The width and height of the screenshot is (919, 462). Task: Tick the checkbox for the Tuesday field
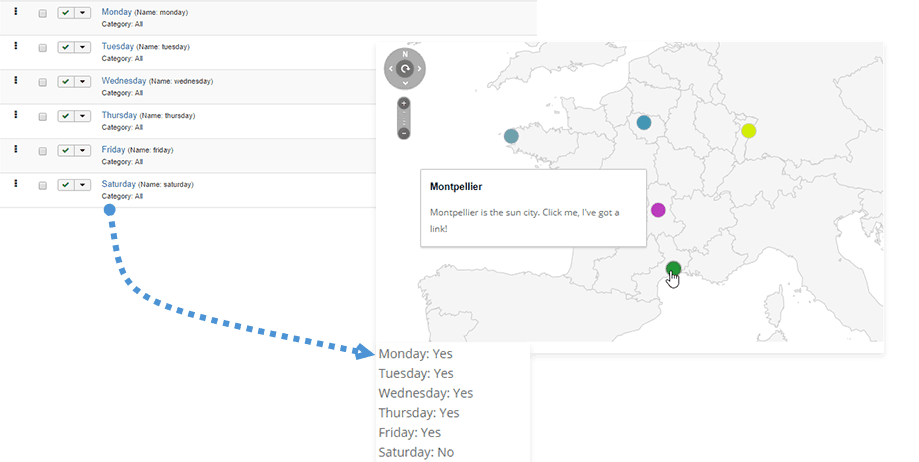[42, 48]
